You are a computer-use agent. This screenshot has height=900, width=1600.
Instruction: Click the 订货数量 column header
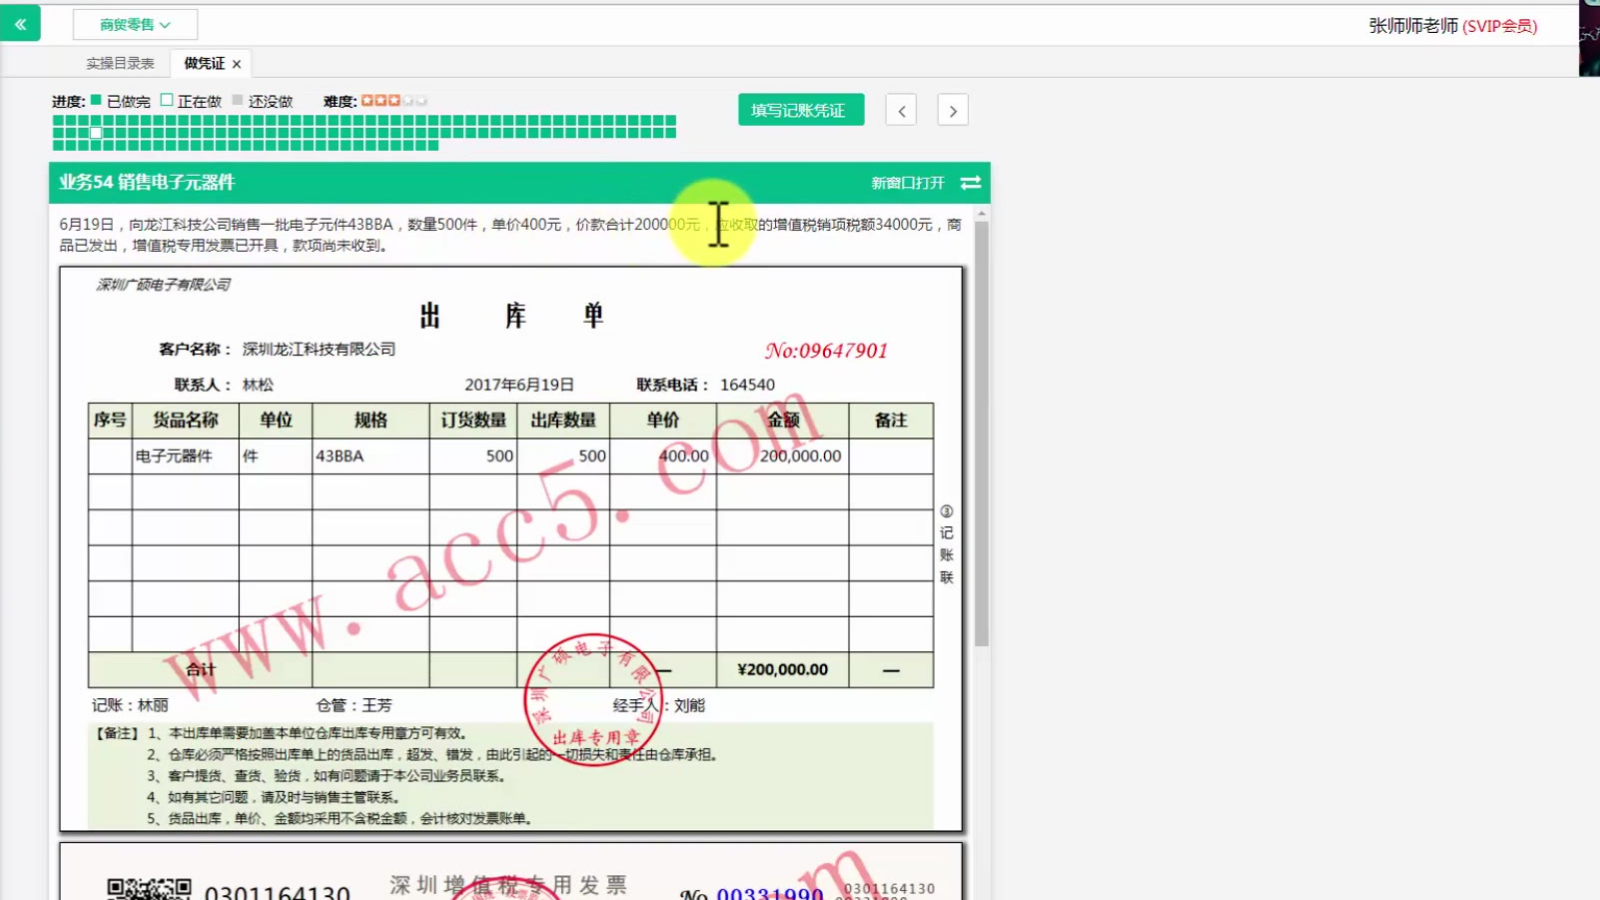(x=473, y=420)
